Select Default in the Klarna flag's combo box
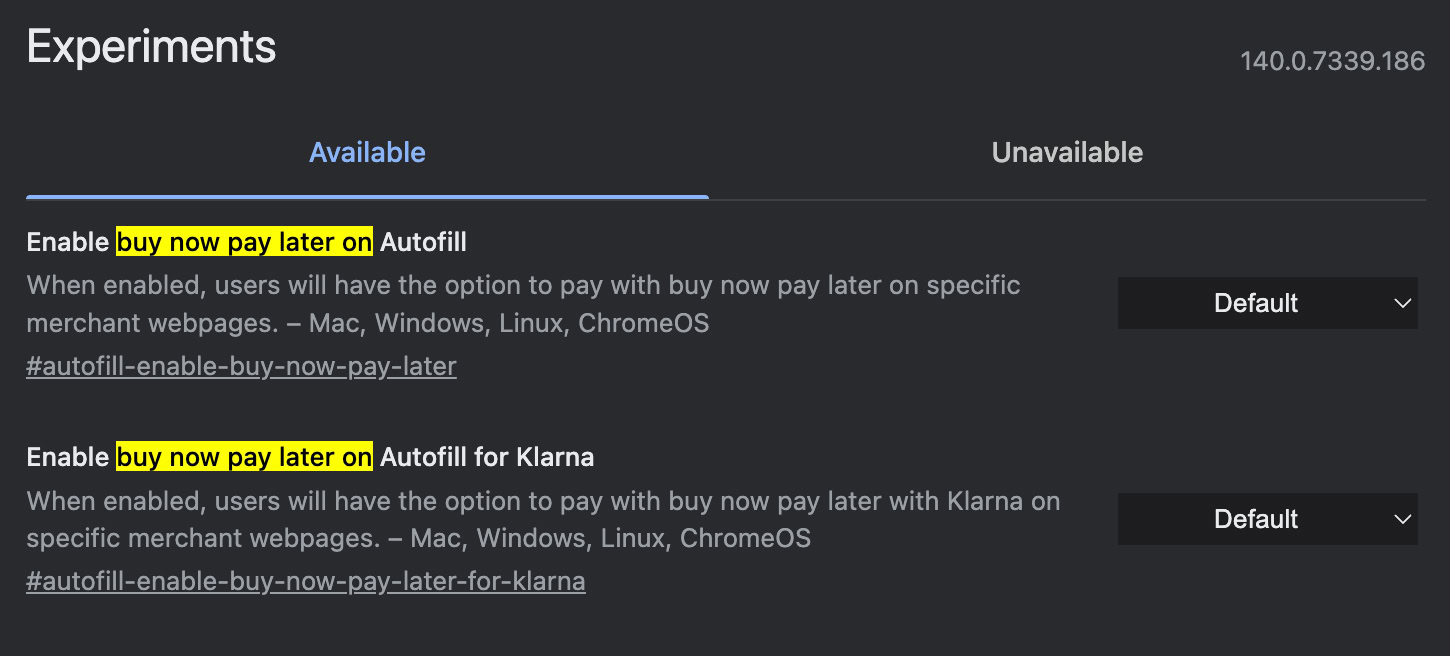The width and height of the screenshot is (1450, 656). [x=1255, y=519]
